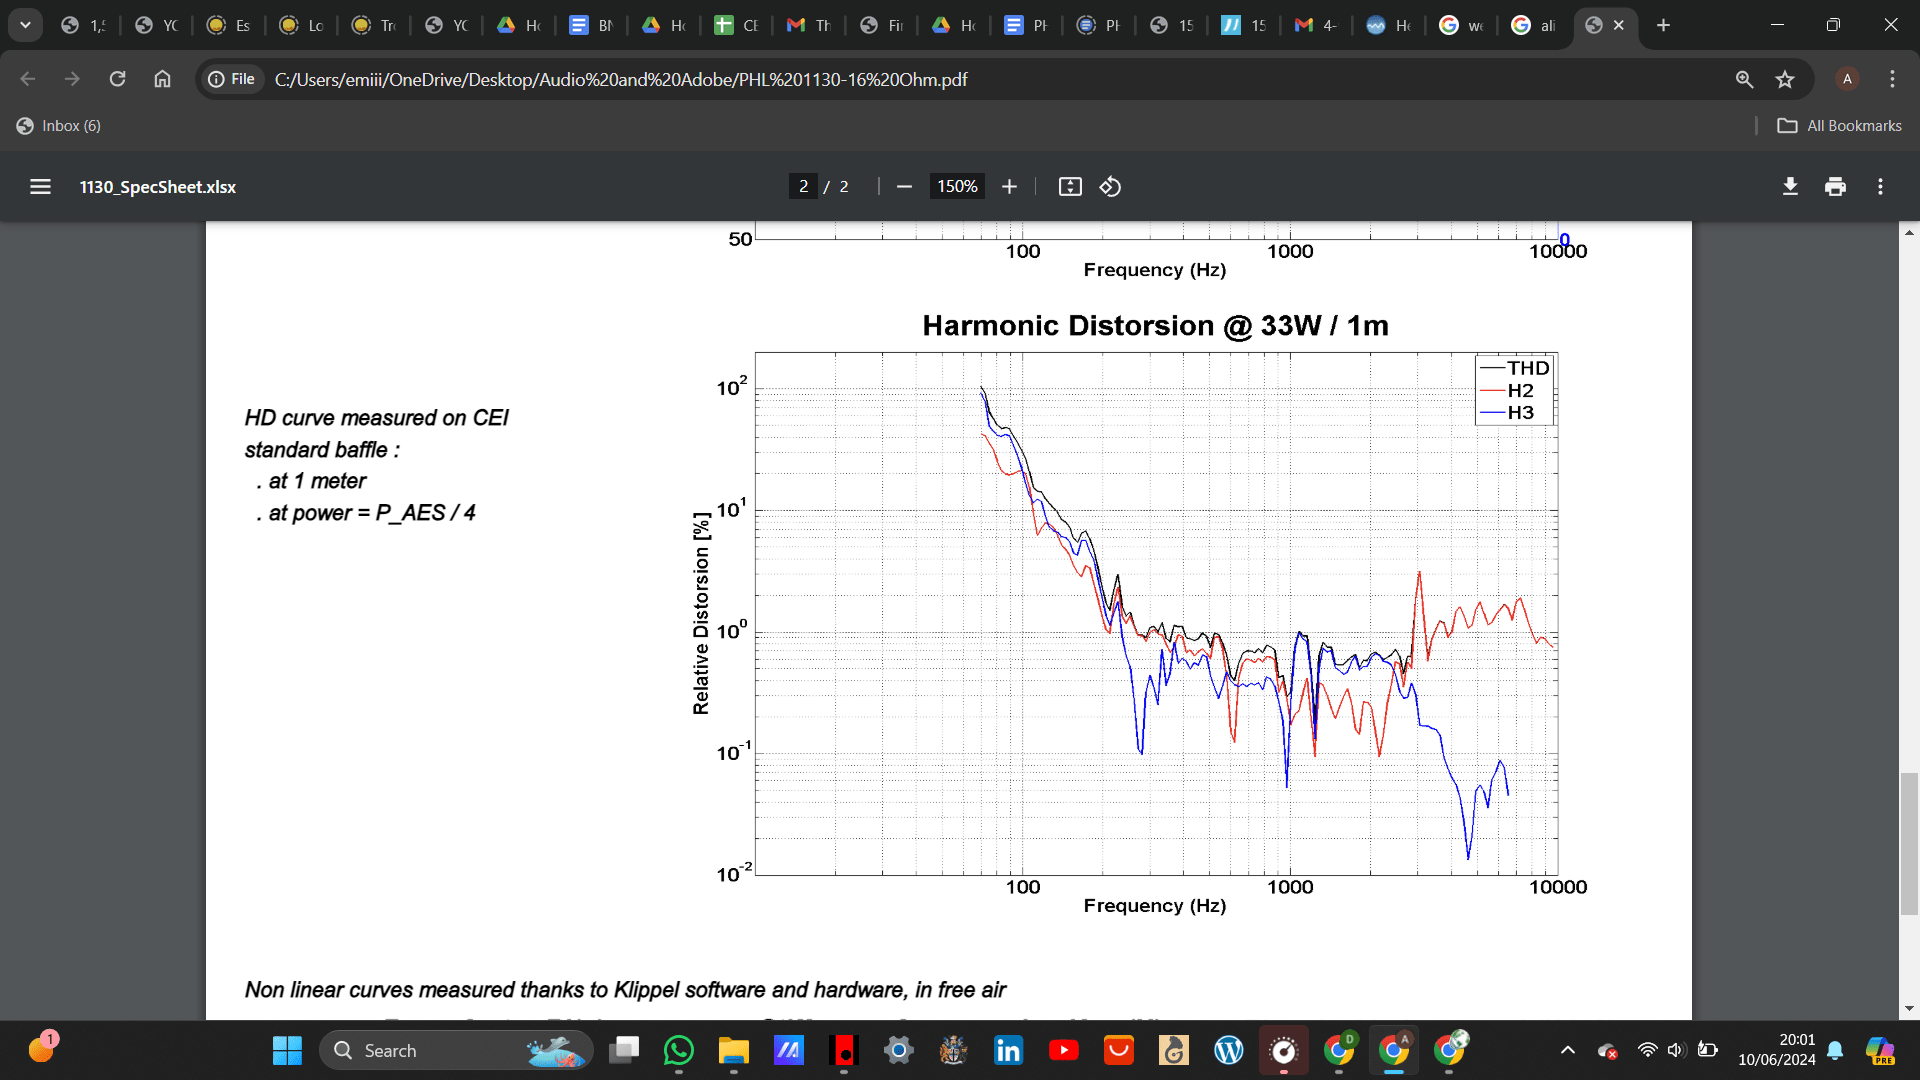
Task: Click the 'Harmonic Distorsion @ 33W / 1m' title
Action: coord(1155,326)
